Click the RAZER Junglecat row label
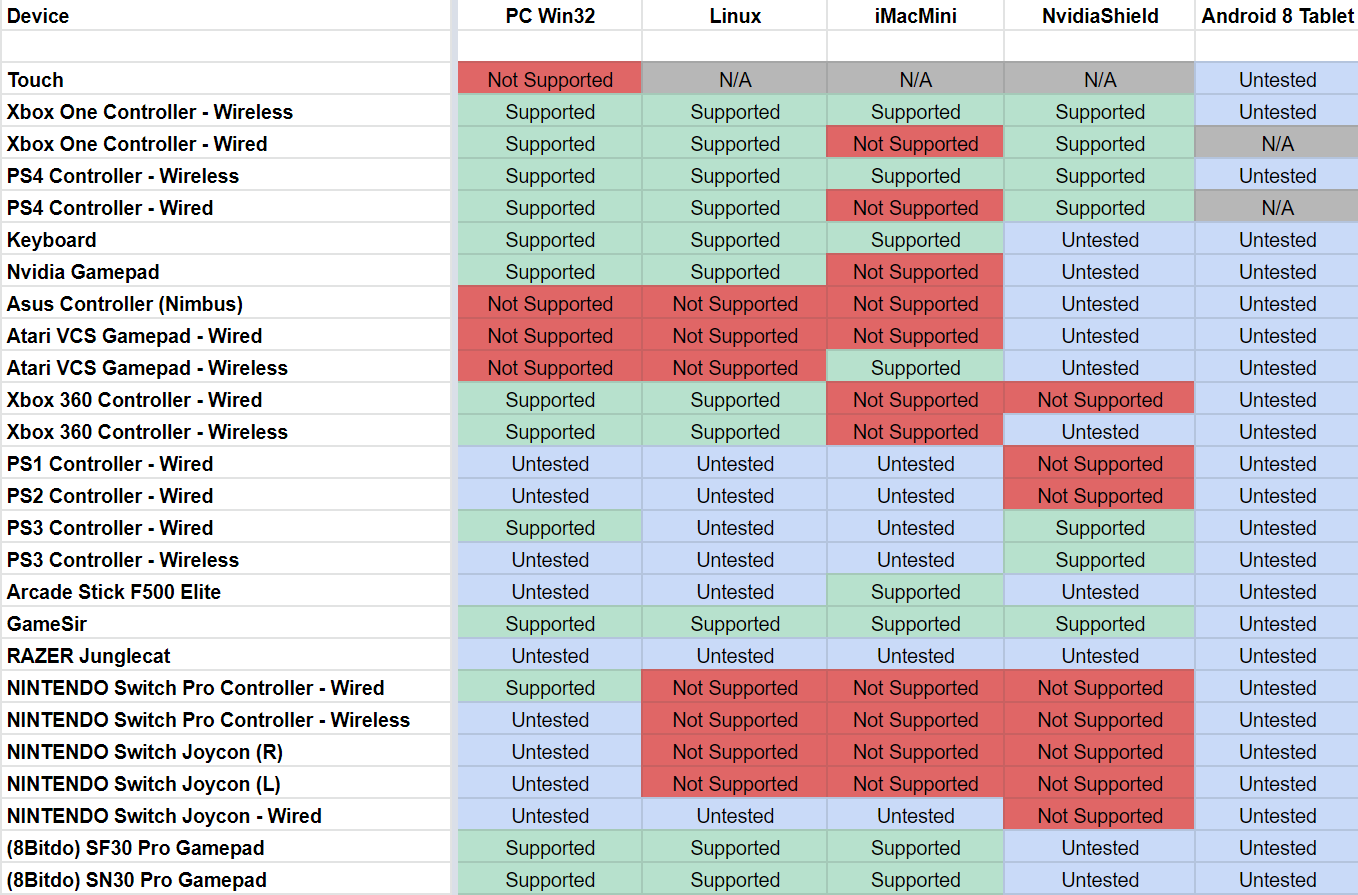The width and height of the screenshot is (1358, 895). point(89,656)
